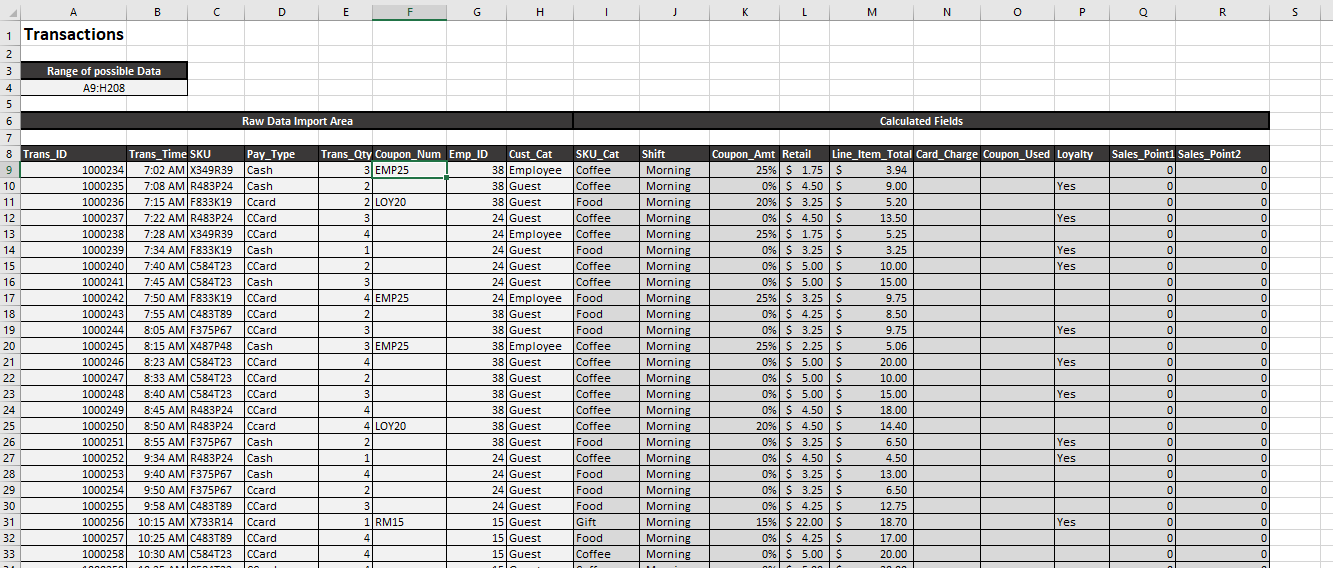Select column F header

(x=409, y=12)
